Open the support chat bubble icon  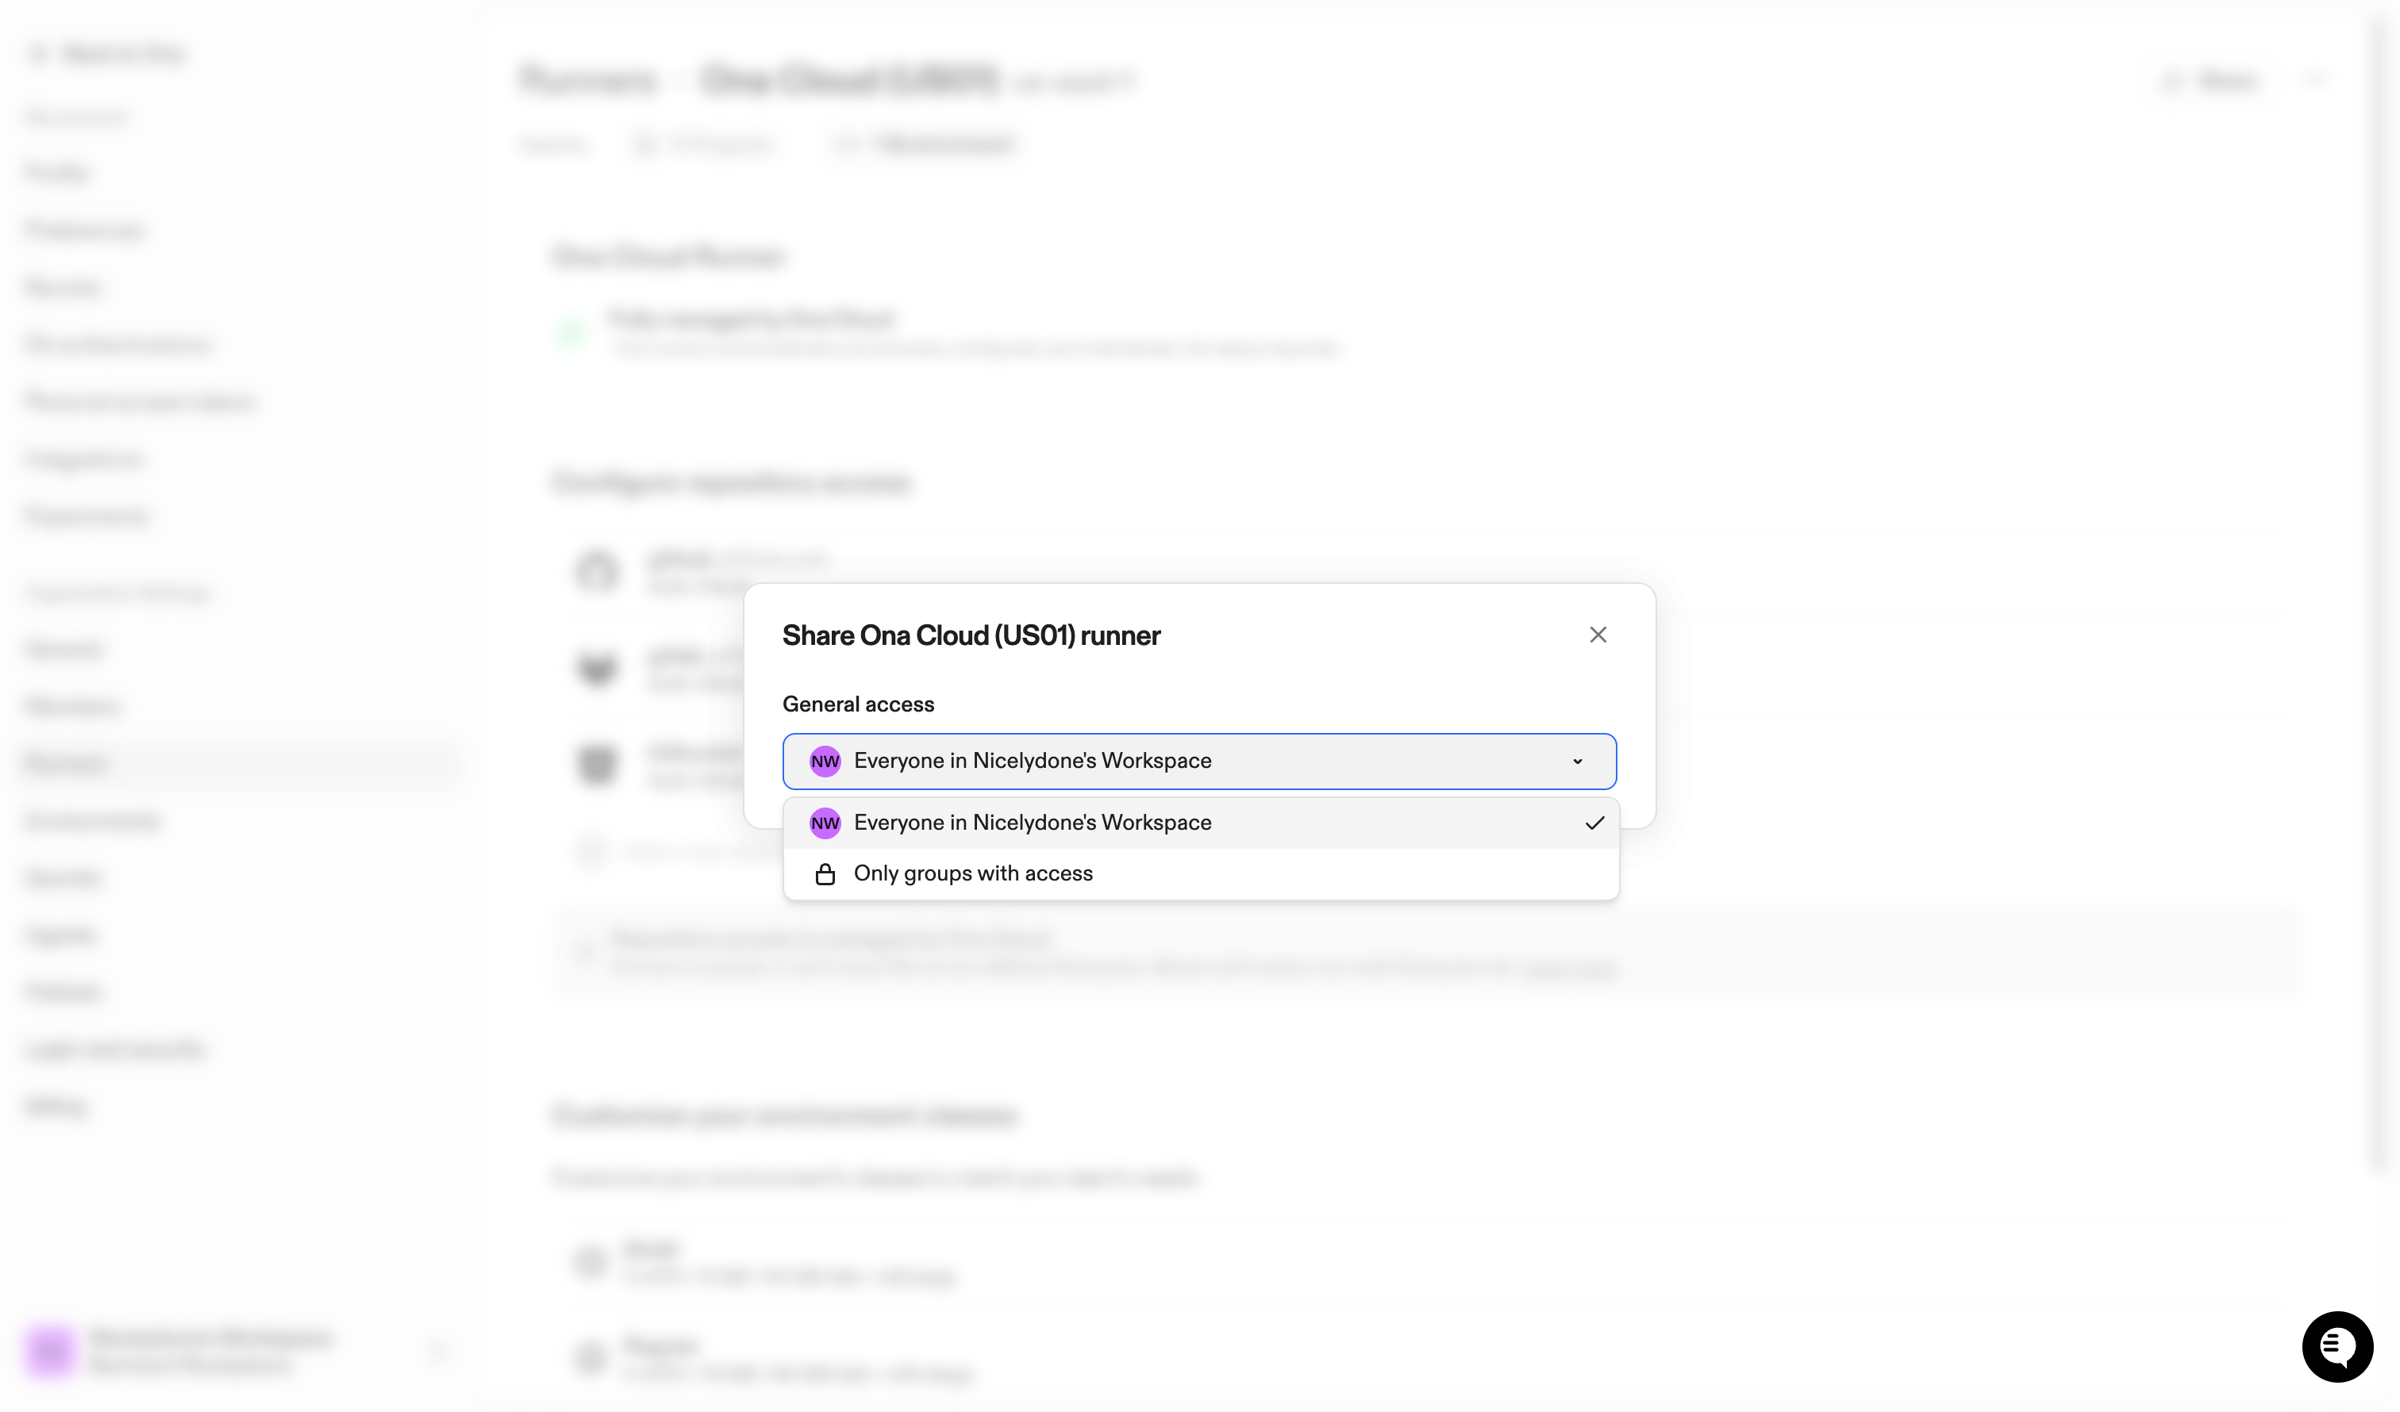point(2337,1346)
